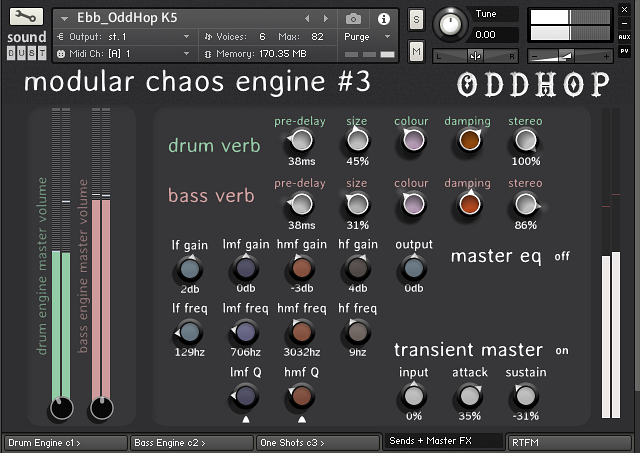Minimize instrument with the minus button
The height and width of the screenshot is (453, 640).
click(624, 23)
